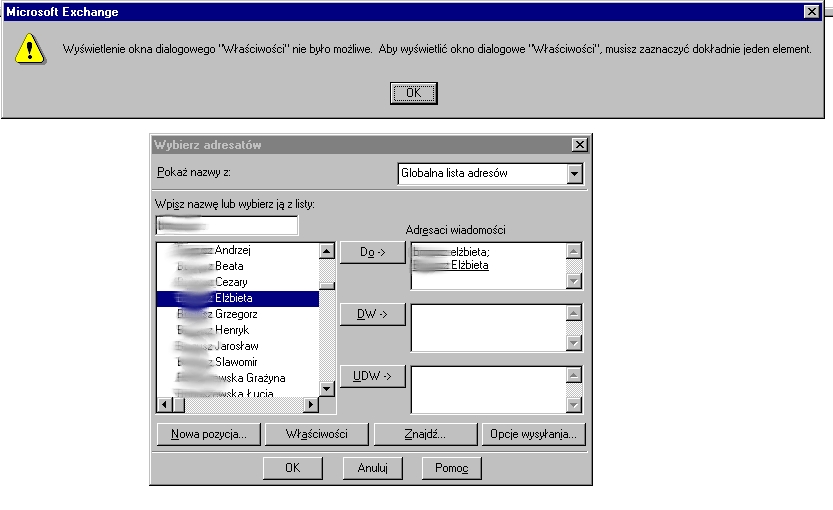Viewport: 833px width, 510px height.
Task: Click the DW -> button
Action: pyautogui.click(x=372, y=314)
